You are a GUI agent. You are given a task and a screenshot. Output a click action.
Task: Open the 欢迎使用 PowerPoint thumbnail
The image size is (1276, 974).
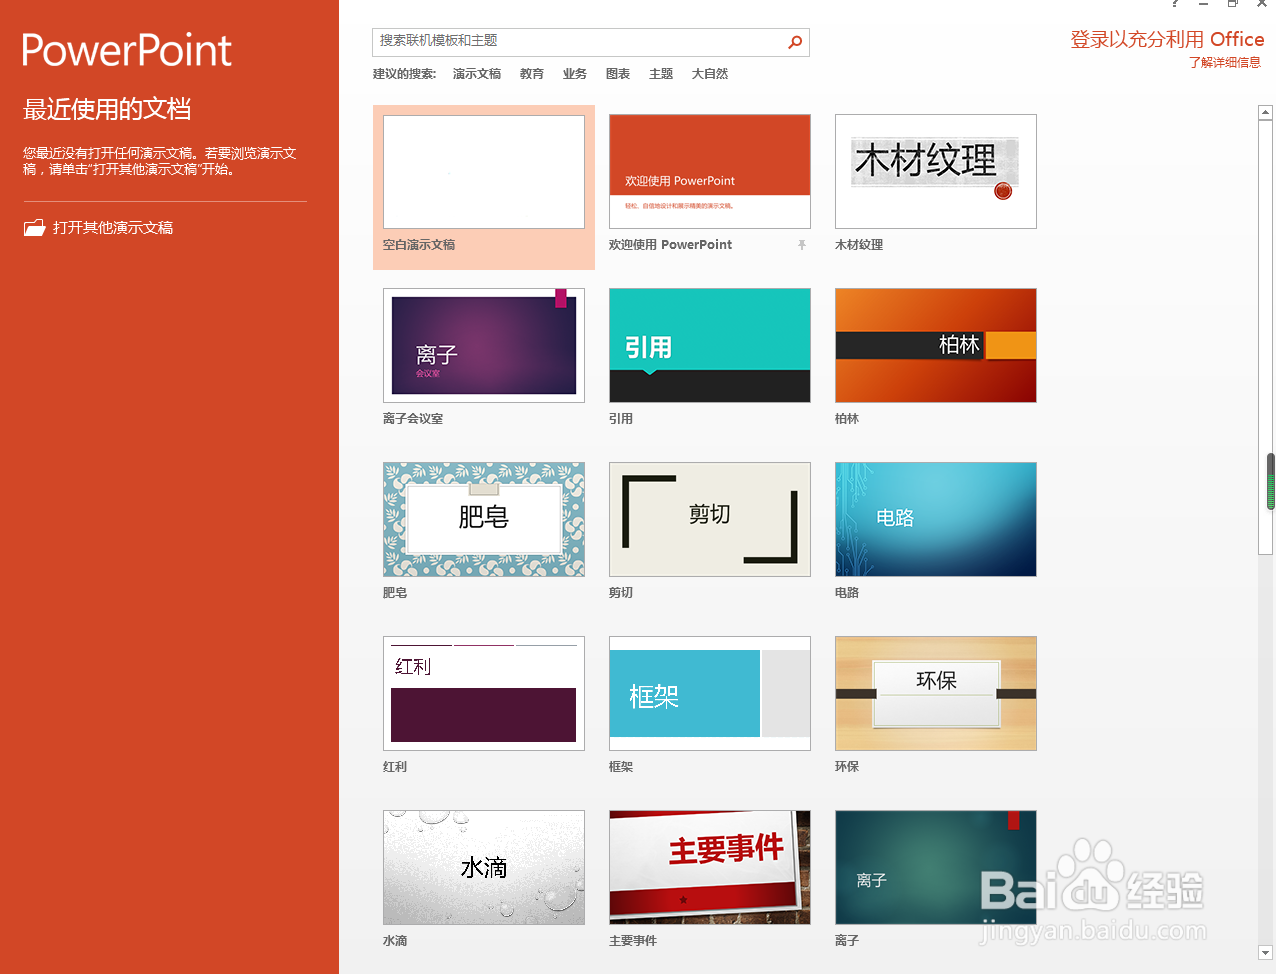pyautogui.click(x=710, y=172)
